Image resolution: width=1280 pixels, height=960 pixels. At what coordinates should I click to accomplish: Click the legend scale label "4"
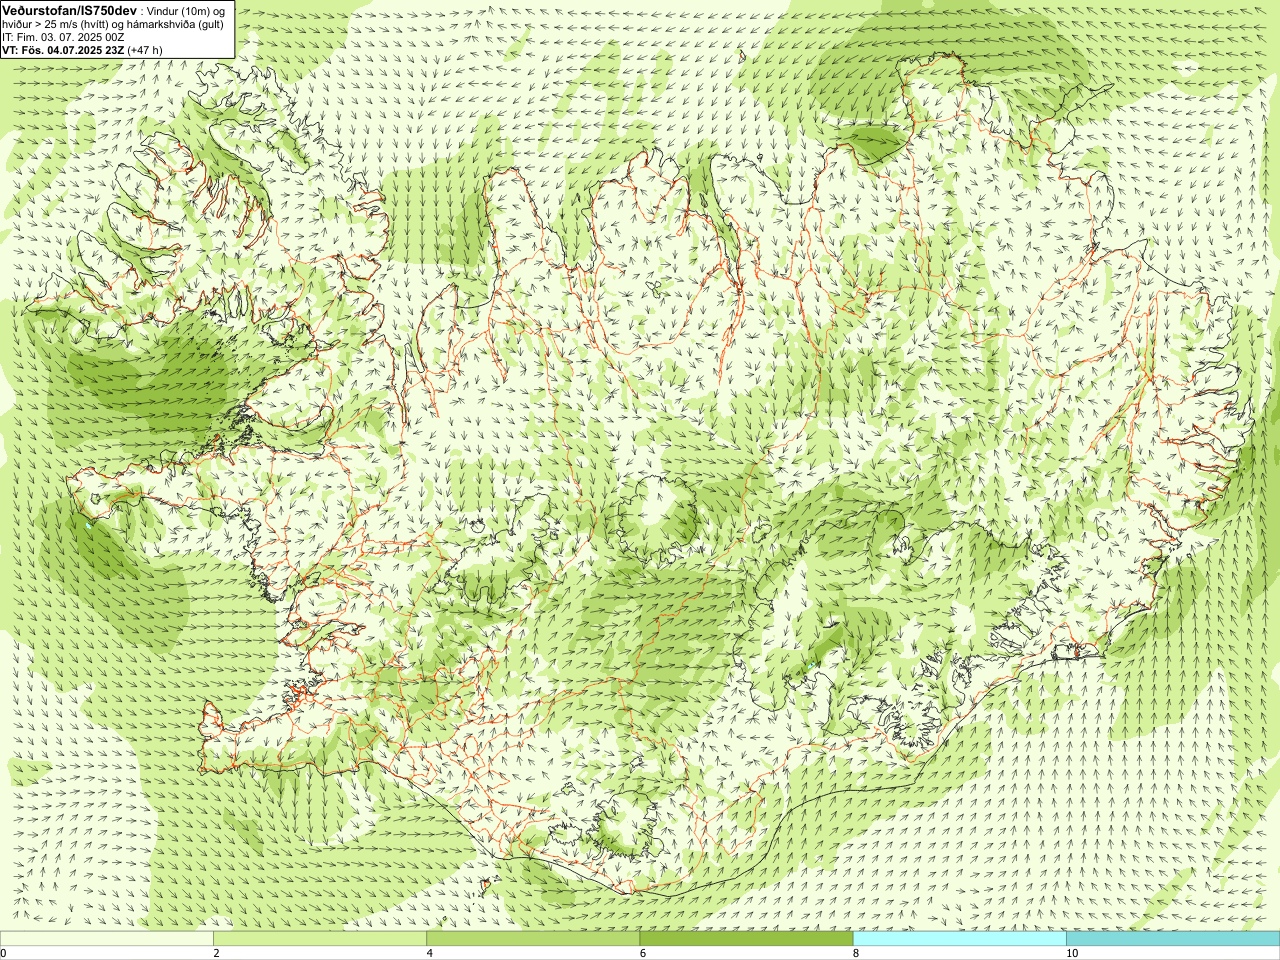tap(429, 953)
